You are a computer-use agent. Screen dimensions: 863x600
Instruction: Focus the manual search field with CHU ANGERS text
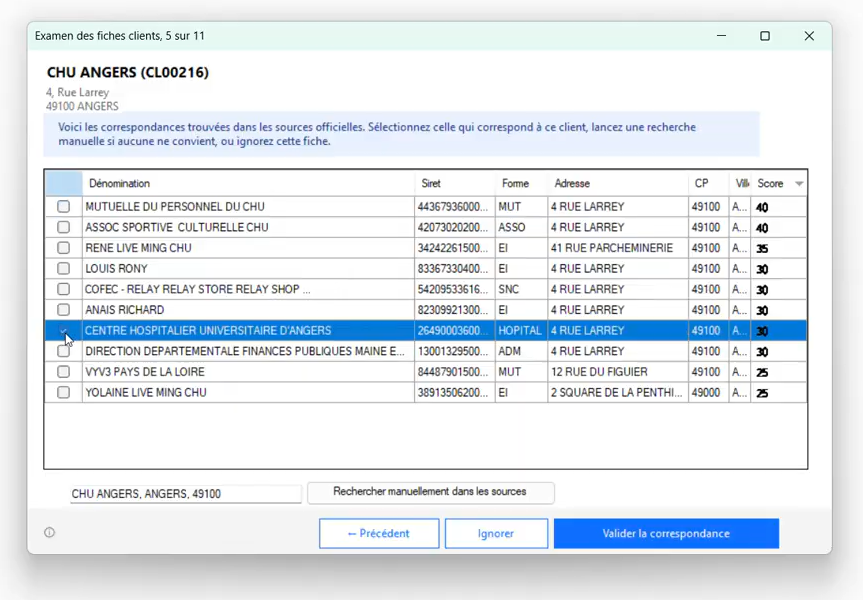[x=186, y=493]
